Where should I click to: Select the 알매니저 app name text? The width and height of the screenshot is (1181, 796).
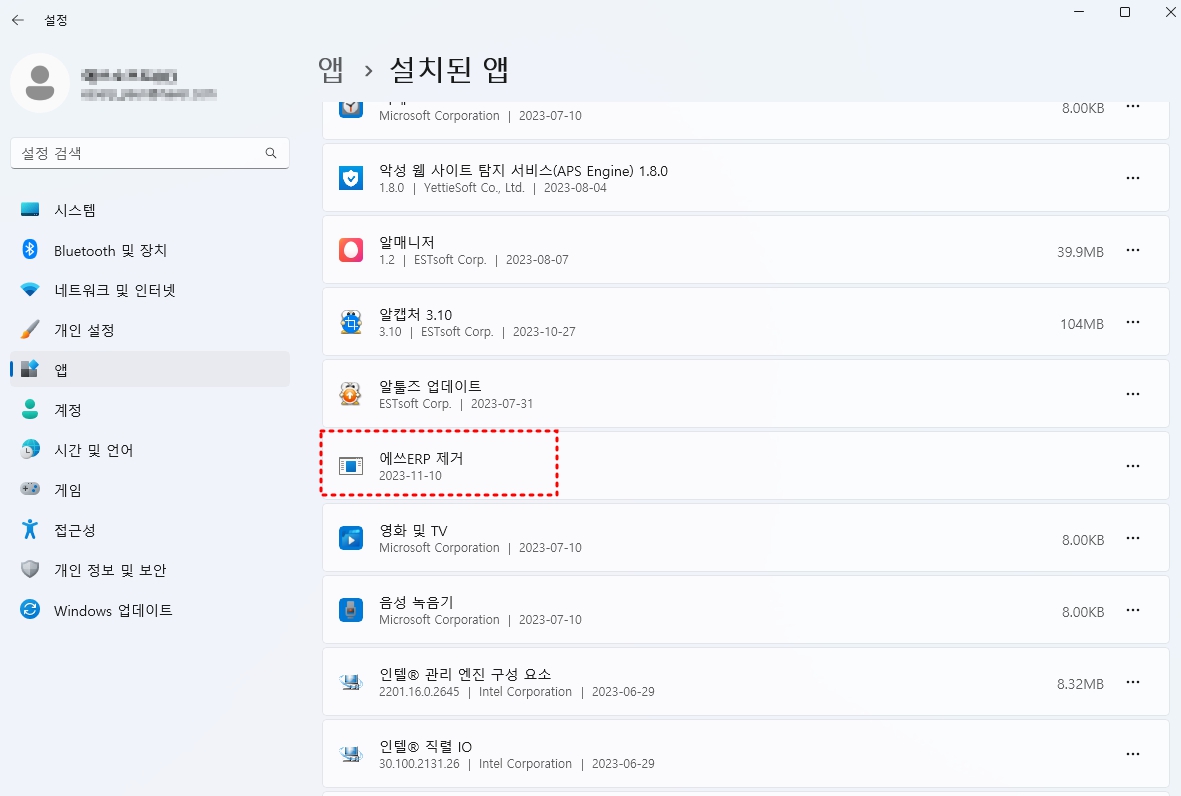point(407,242)
